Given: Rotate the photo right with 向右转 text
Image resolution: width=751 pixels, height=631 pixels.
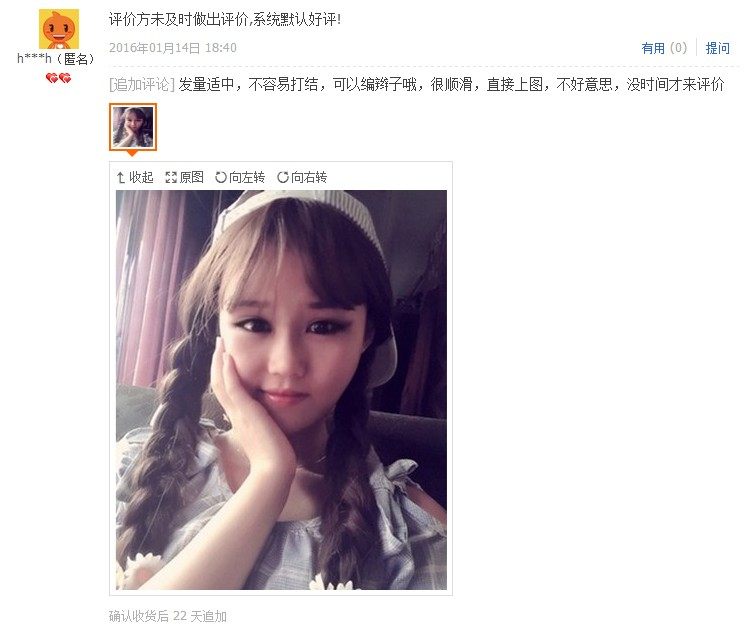Looking at the screenshot, I should [x=309, y=178].
